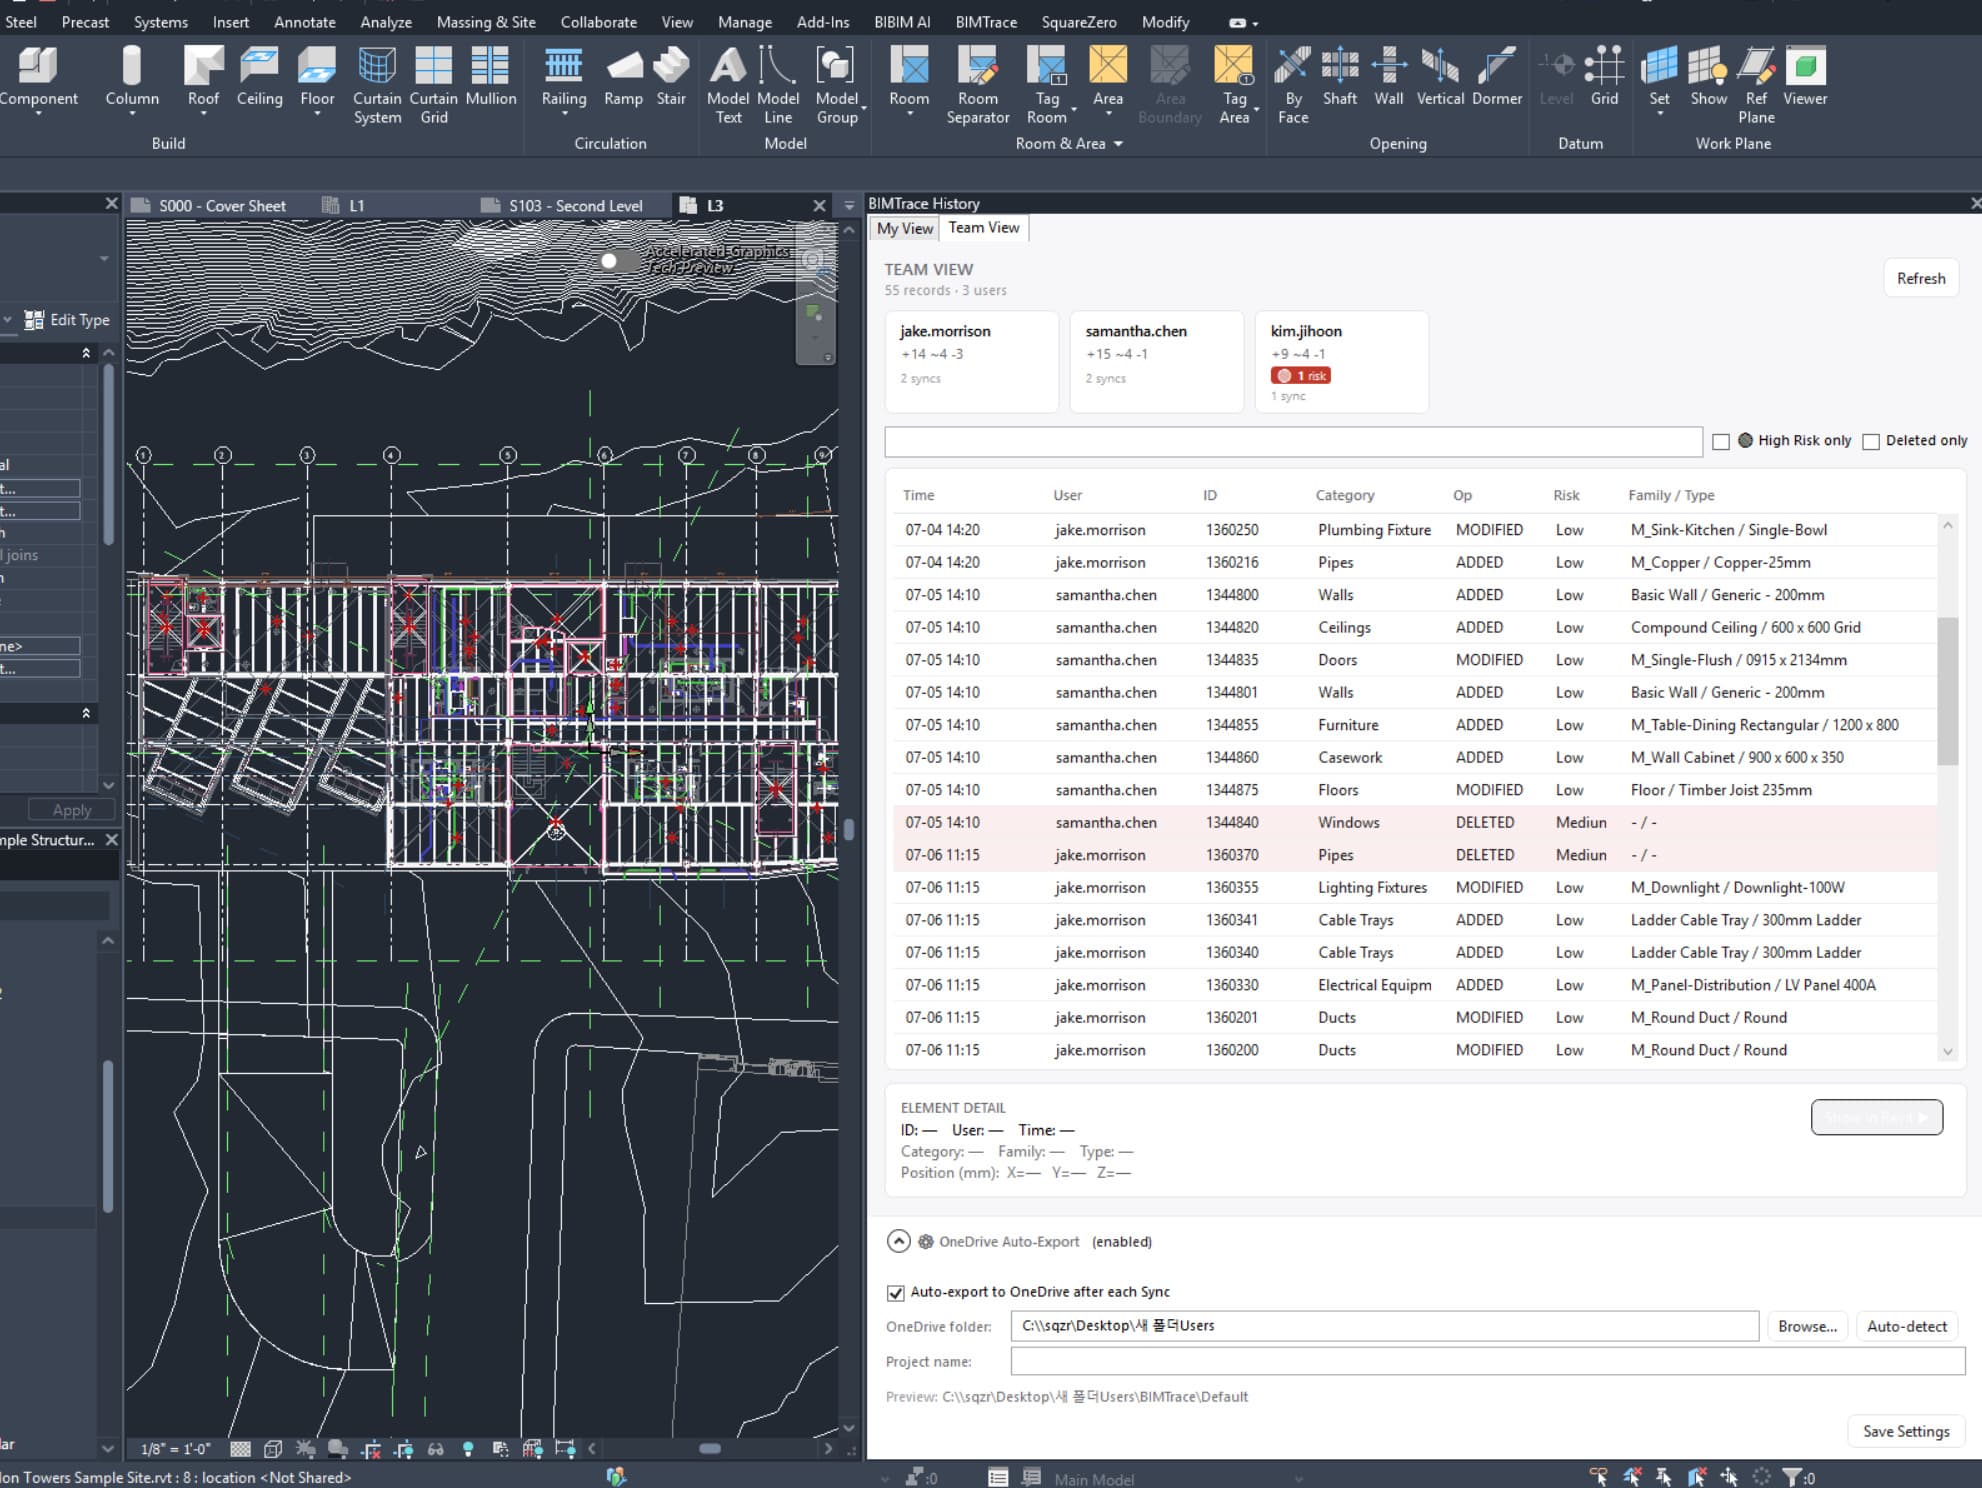Select the deleted Windows record row
1982x1488 pixels.
pos(1414,822)
